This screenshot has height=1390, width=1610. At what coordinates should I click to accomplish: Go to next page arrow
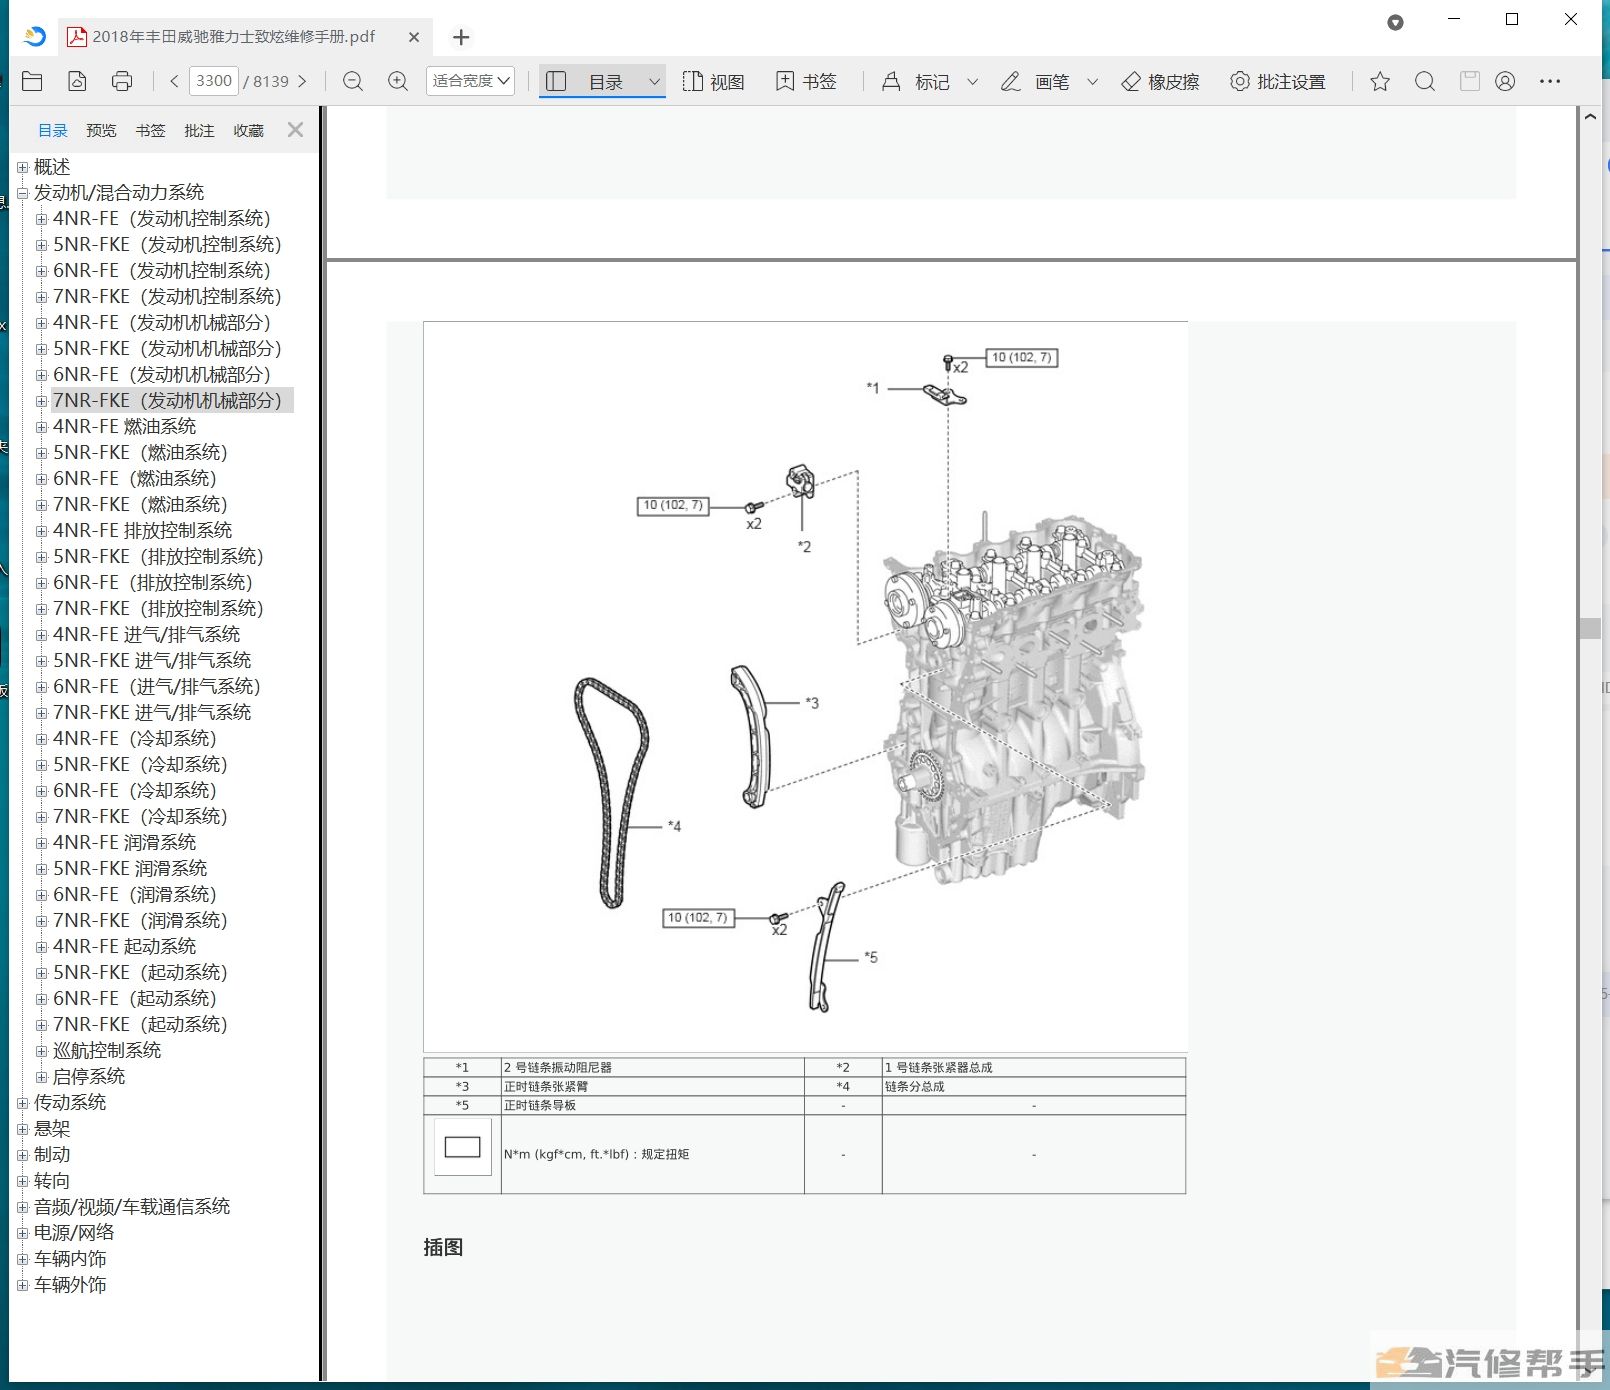point(302,82)
